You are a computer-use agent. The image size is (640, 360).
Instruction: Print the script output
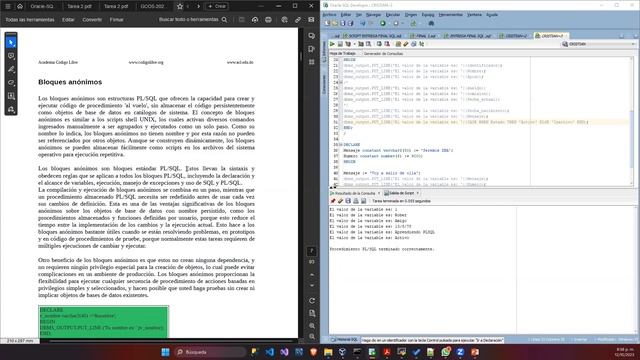356,201
